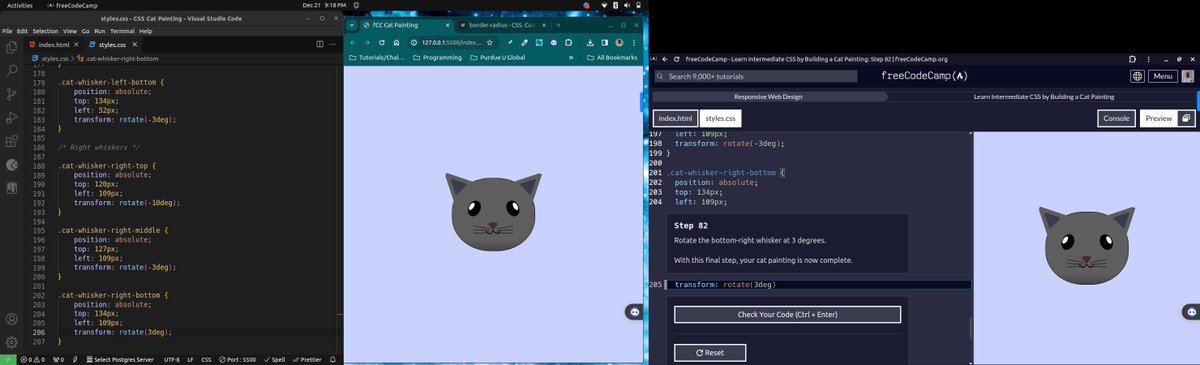Toggle Spell checker in VS Code status bar
Screen dimensions: 1200x365
pyautogui.click(x=274, y=359)
